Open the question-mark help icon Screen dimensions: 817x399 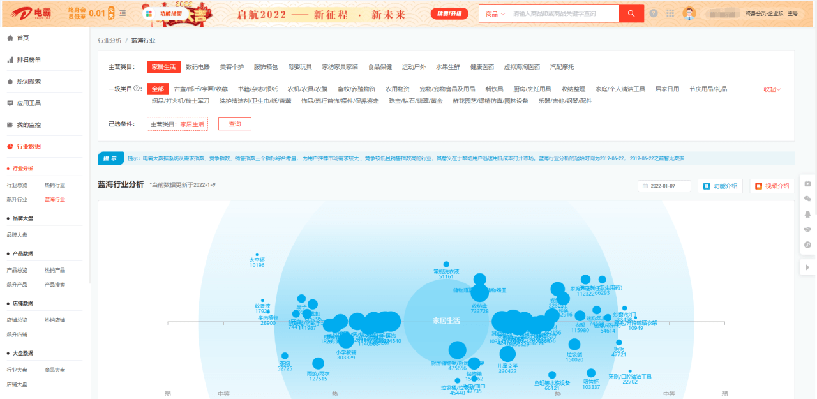(x=654, y=14)
